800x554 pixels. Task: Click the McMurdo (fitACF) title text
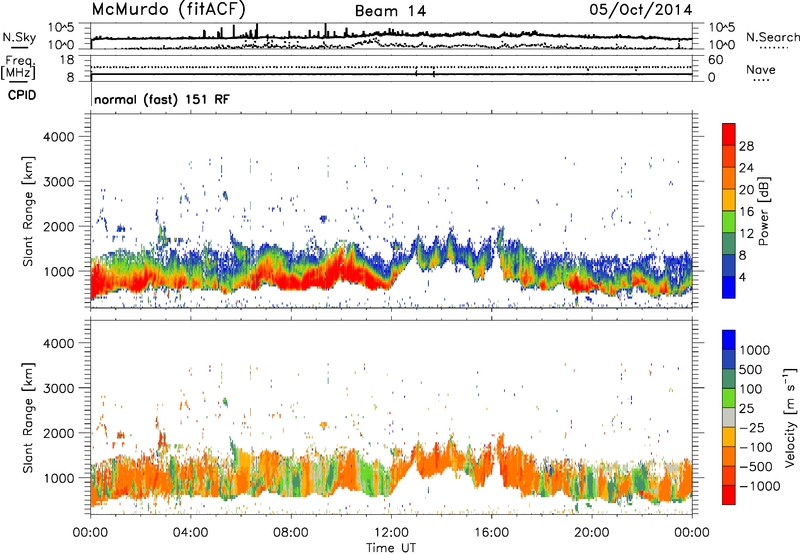pyautogui.click(x=168, y=9)
